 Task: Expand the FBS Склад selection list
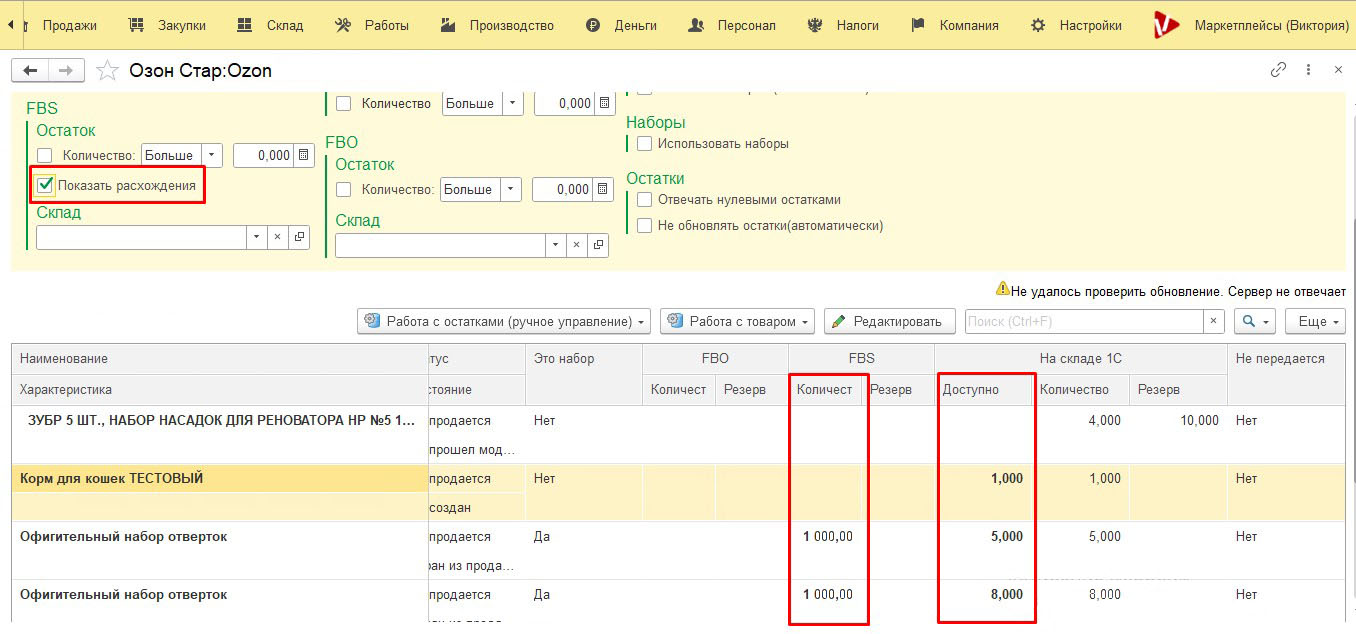coord(258,237)
